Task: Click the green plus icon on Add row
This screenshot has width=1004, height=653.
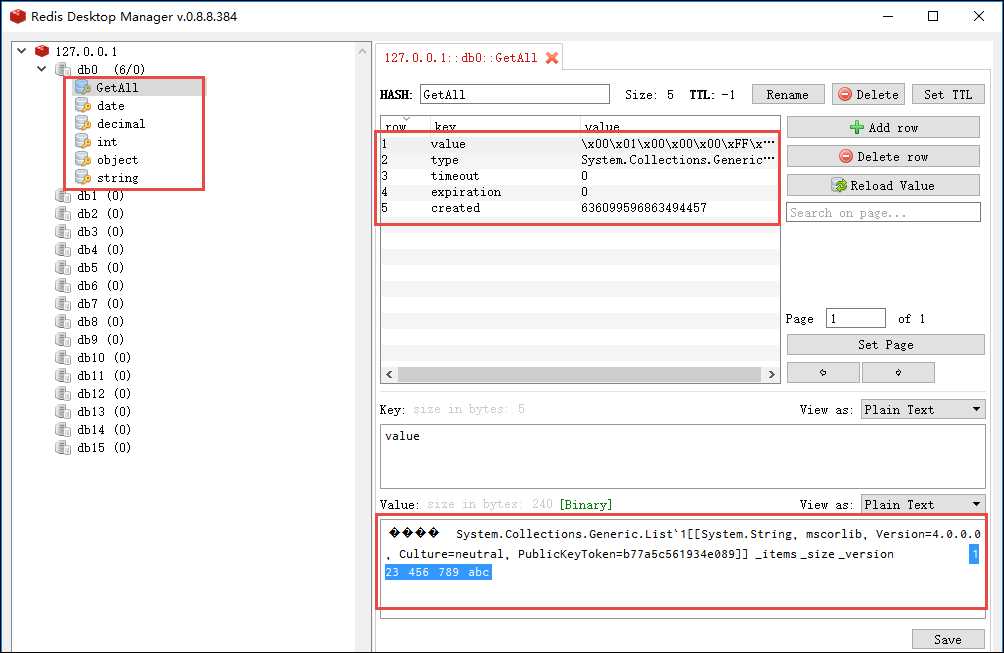Action: pyautogui.click(x=856, y=127)
